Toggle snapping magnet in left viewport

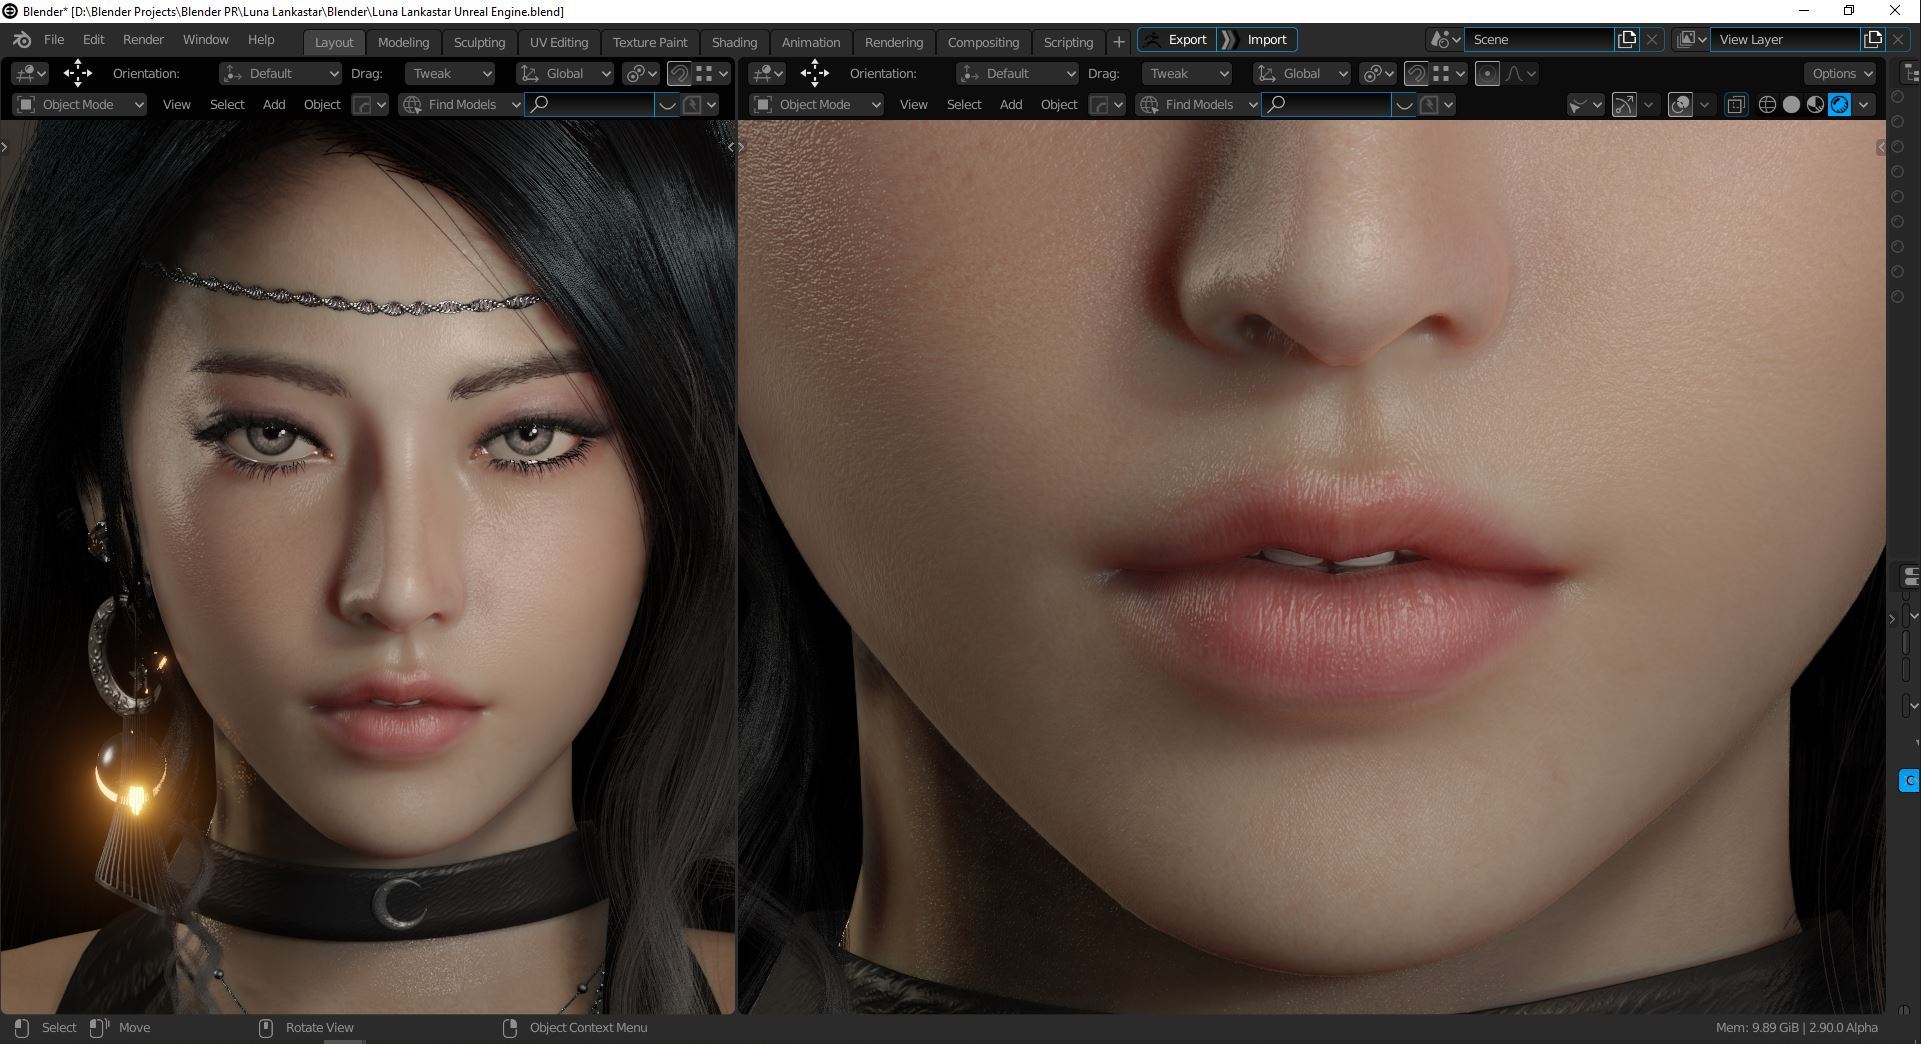tap(679, 74)
